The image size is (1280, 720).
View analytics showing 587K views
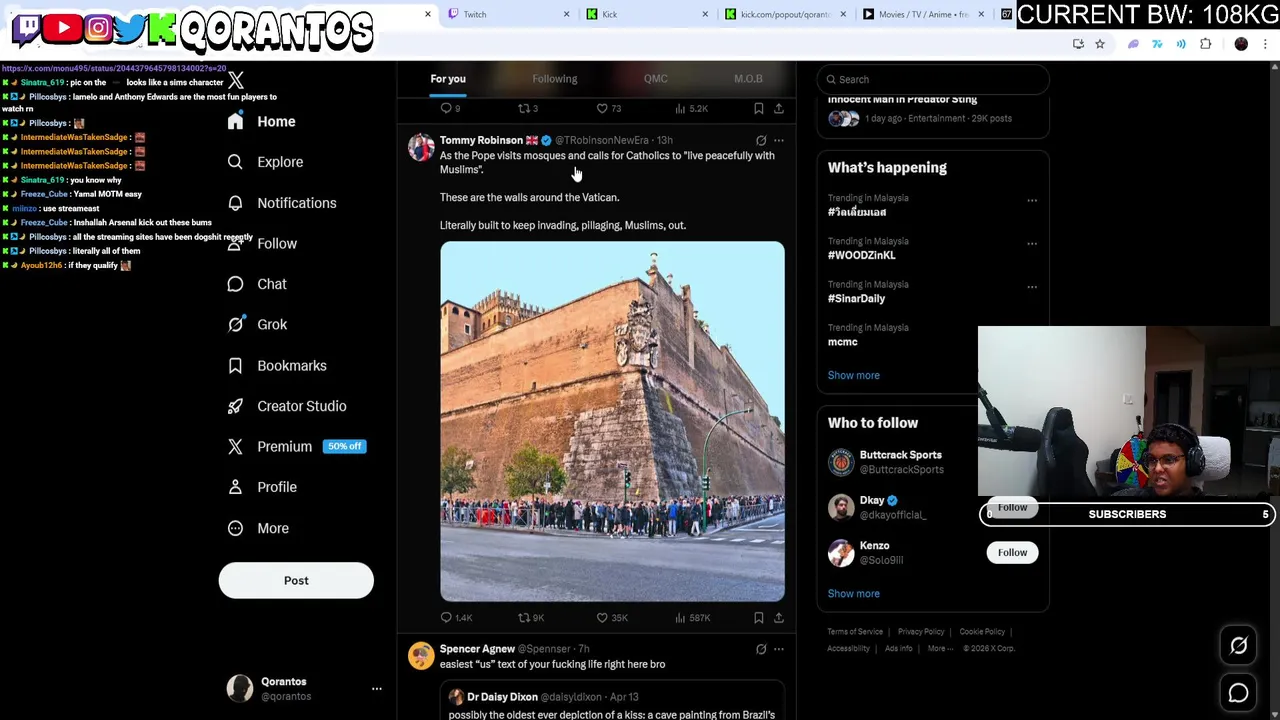point(692,618)
